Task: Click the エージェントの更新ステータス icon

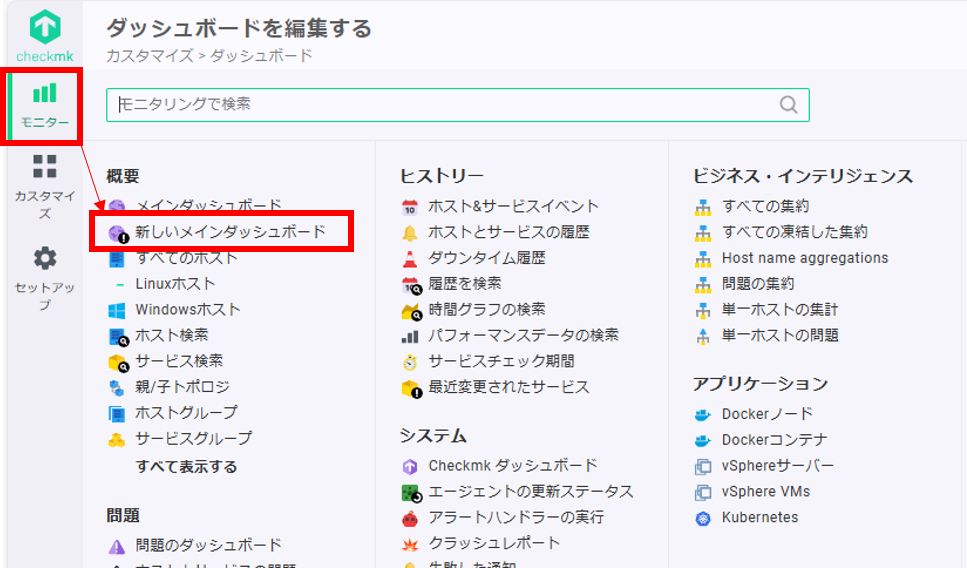Action: (x=411, y=493)
